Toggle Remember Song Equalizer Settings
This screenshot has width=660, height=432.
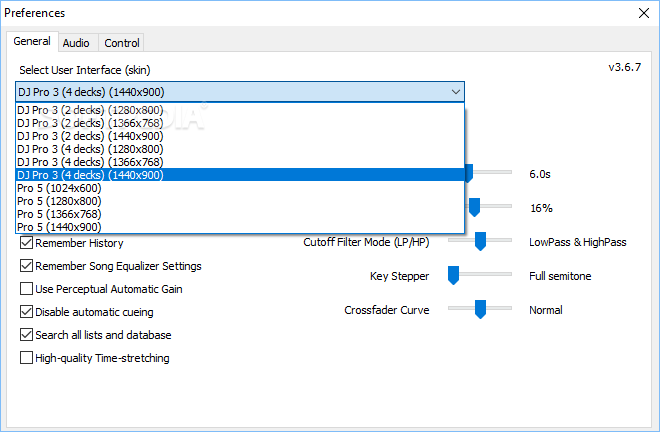(26, 266)
